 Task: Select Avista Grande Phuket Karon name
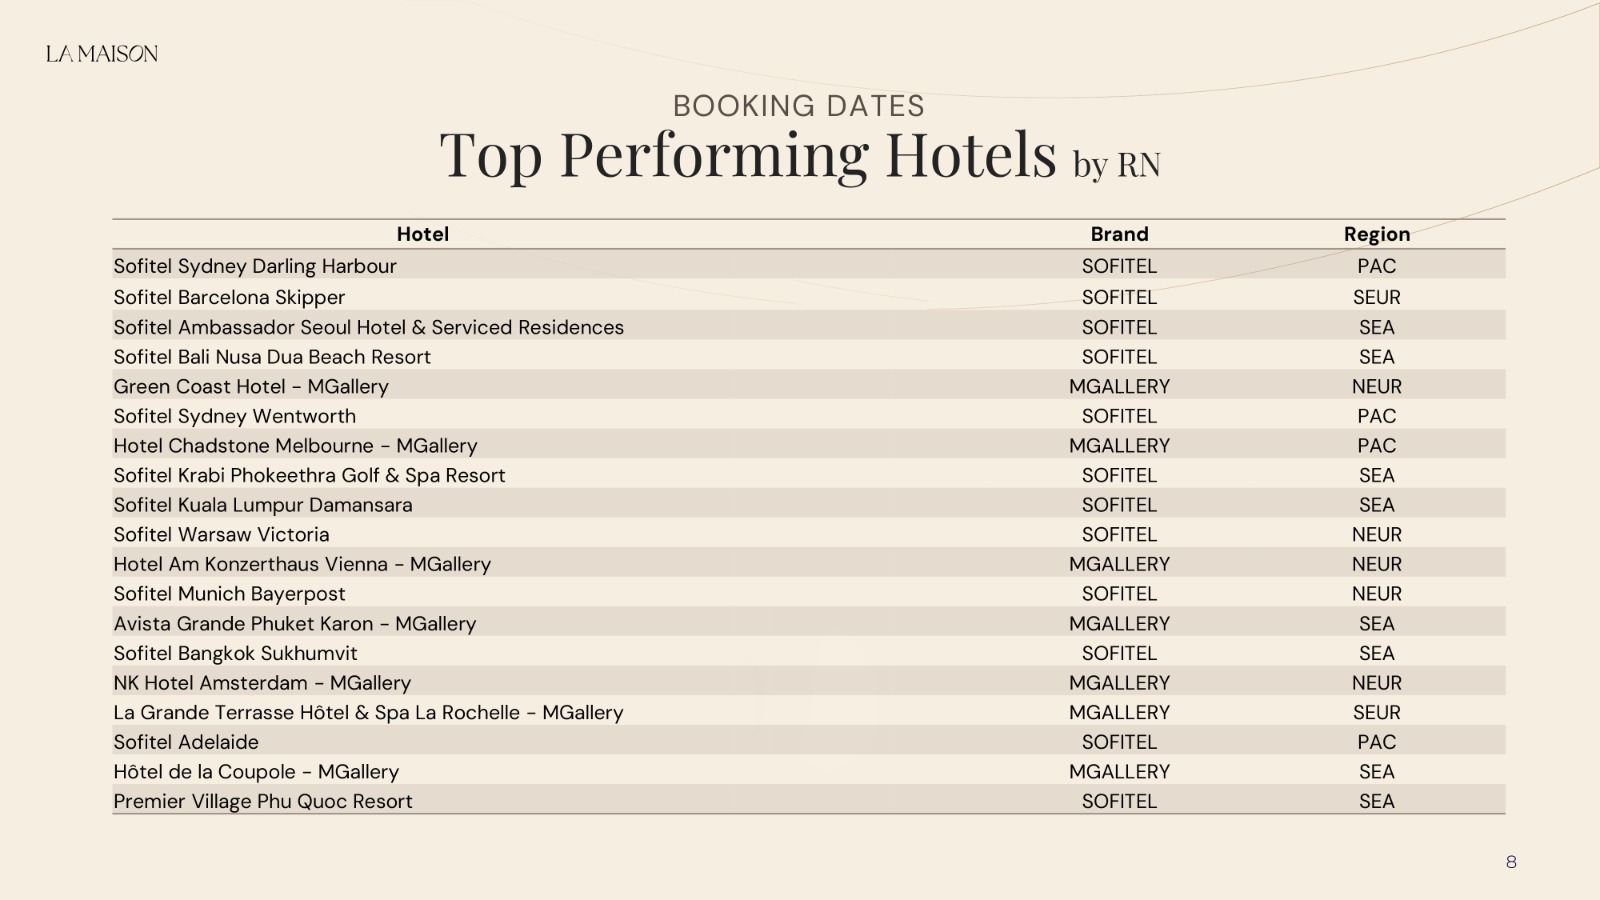click(294, 624)
